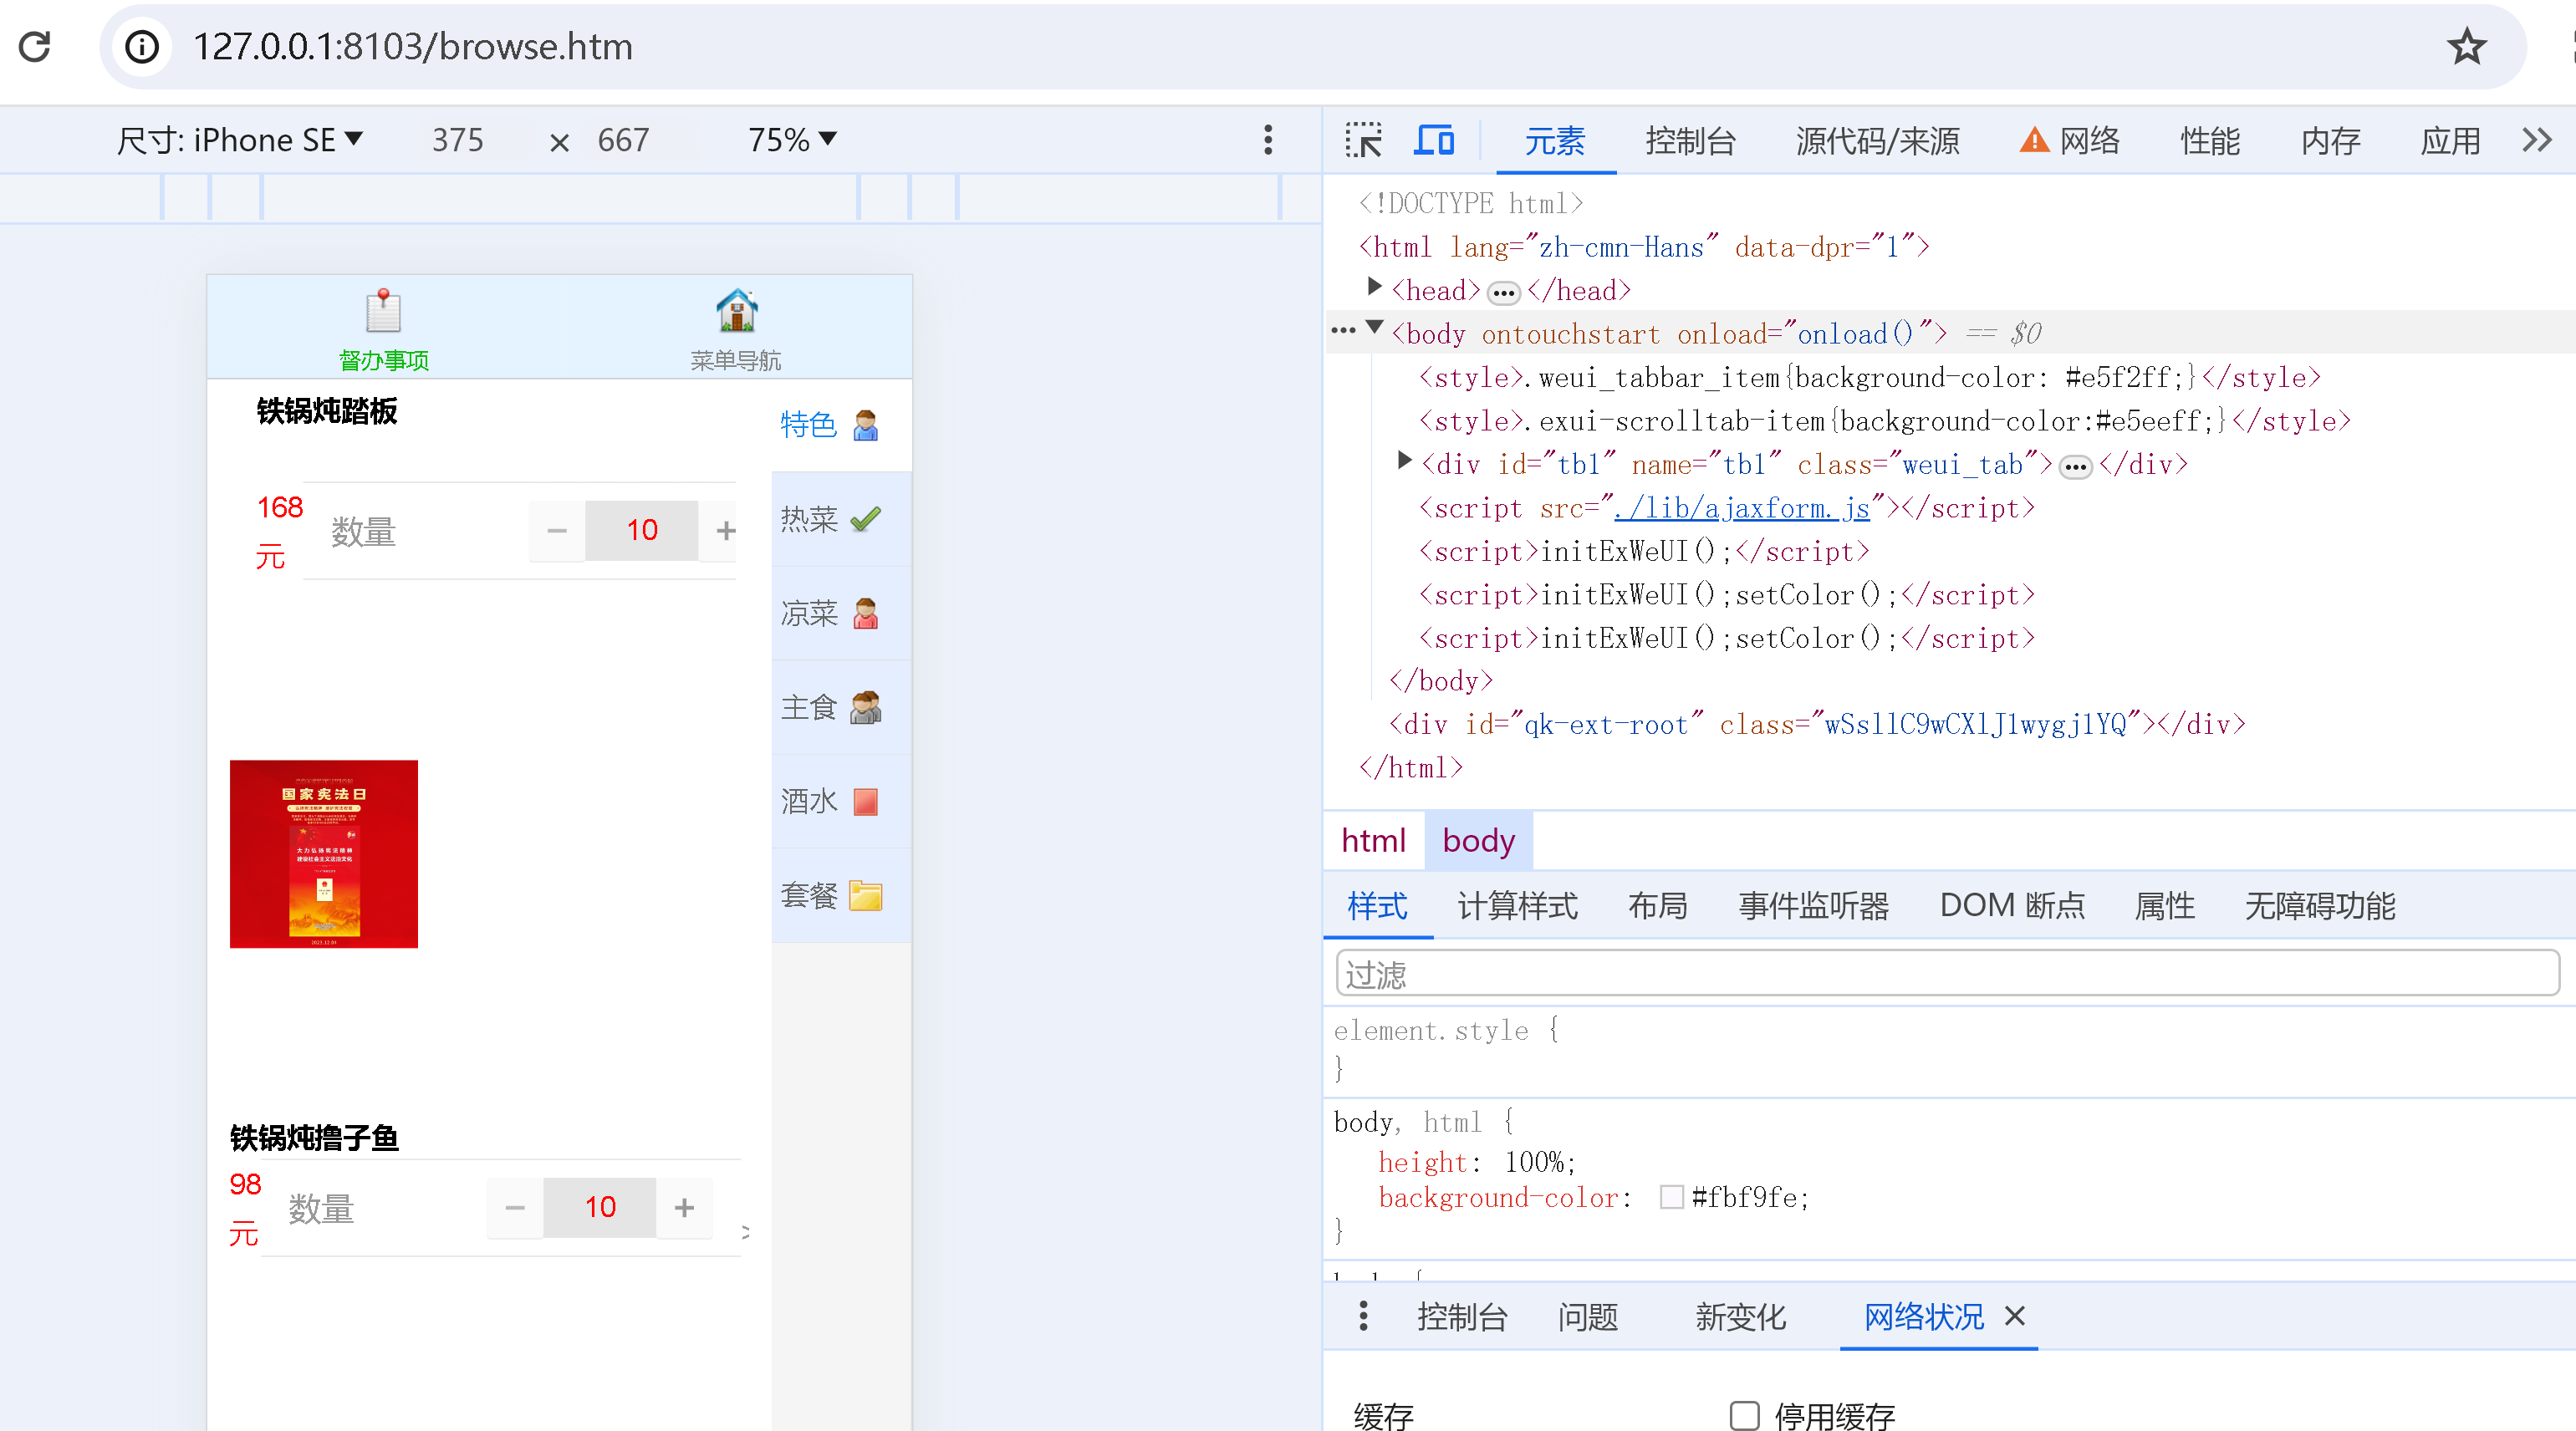Select the 凉菜 category icon
Image resolution: width=2576 pixels, height=1431 pixels.
point(865,613)
